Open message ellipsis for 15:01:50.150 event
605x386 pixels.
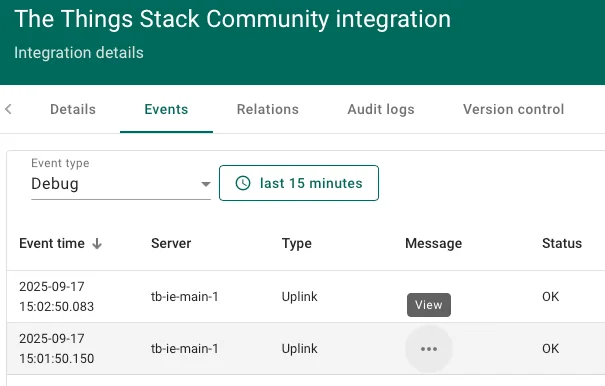[429, 349]
